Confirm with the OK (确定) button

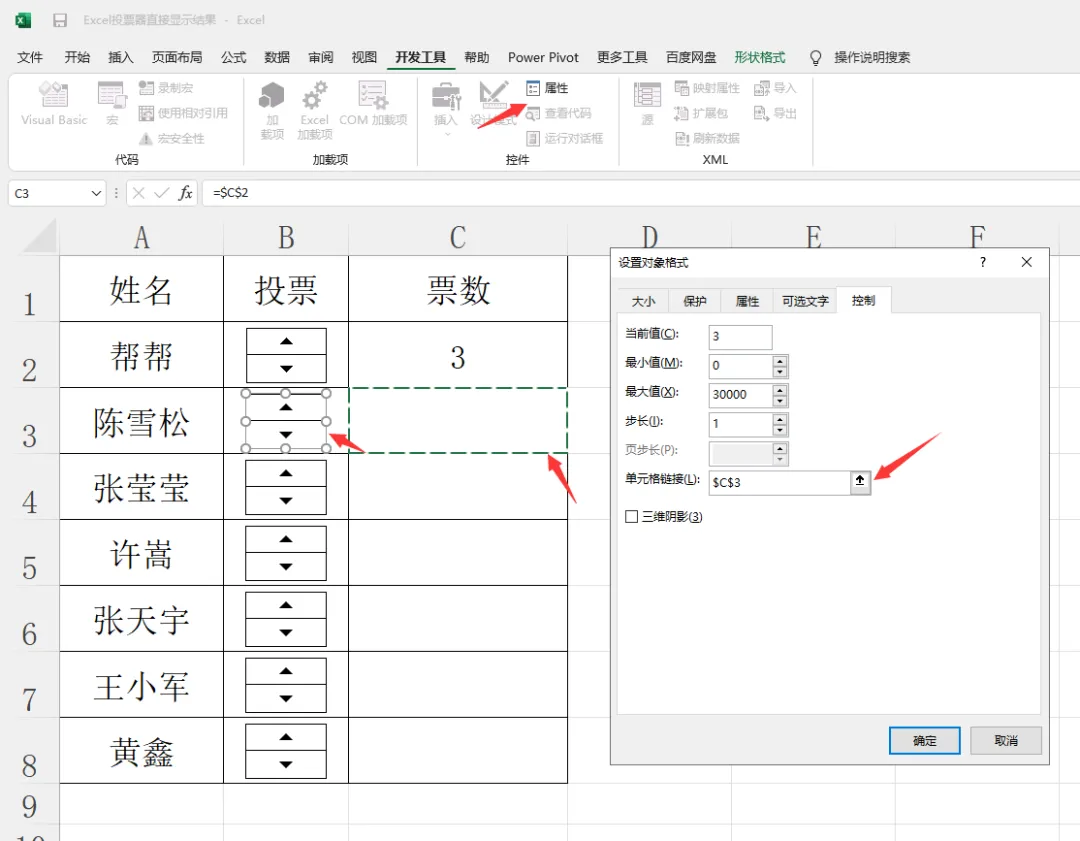click(x=924, y=740)
